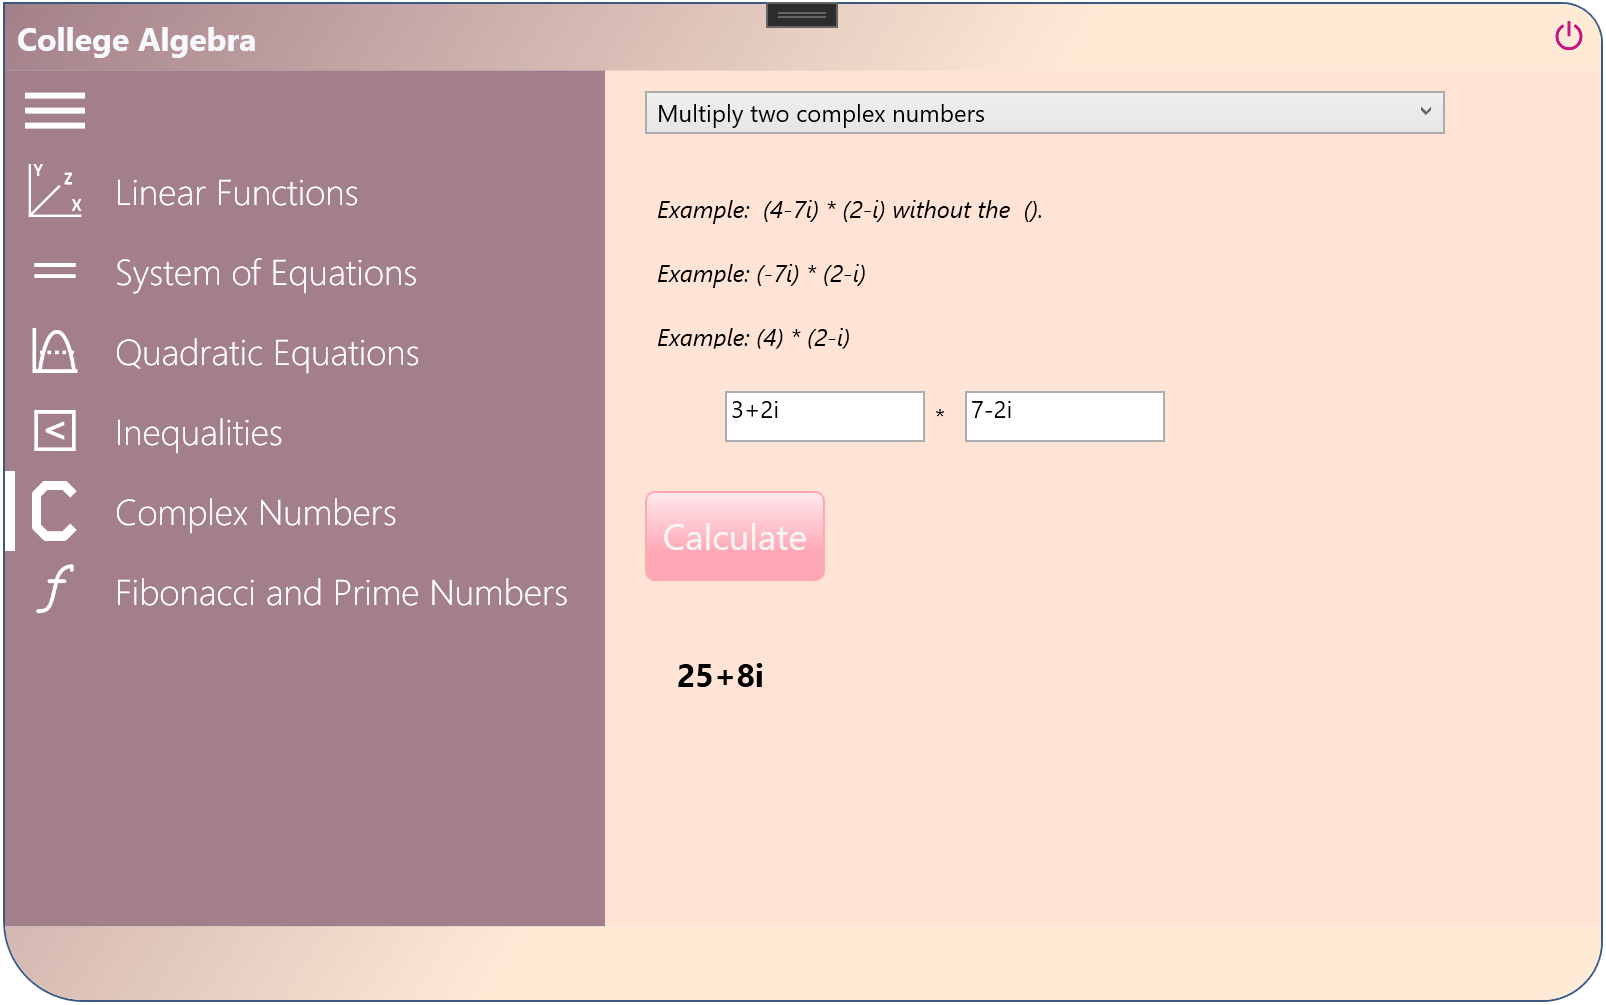Select the example line (4-7i) * (2-i)

pos(848,210)
